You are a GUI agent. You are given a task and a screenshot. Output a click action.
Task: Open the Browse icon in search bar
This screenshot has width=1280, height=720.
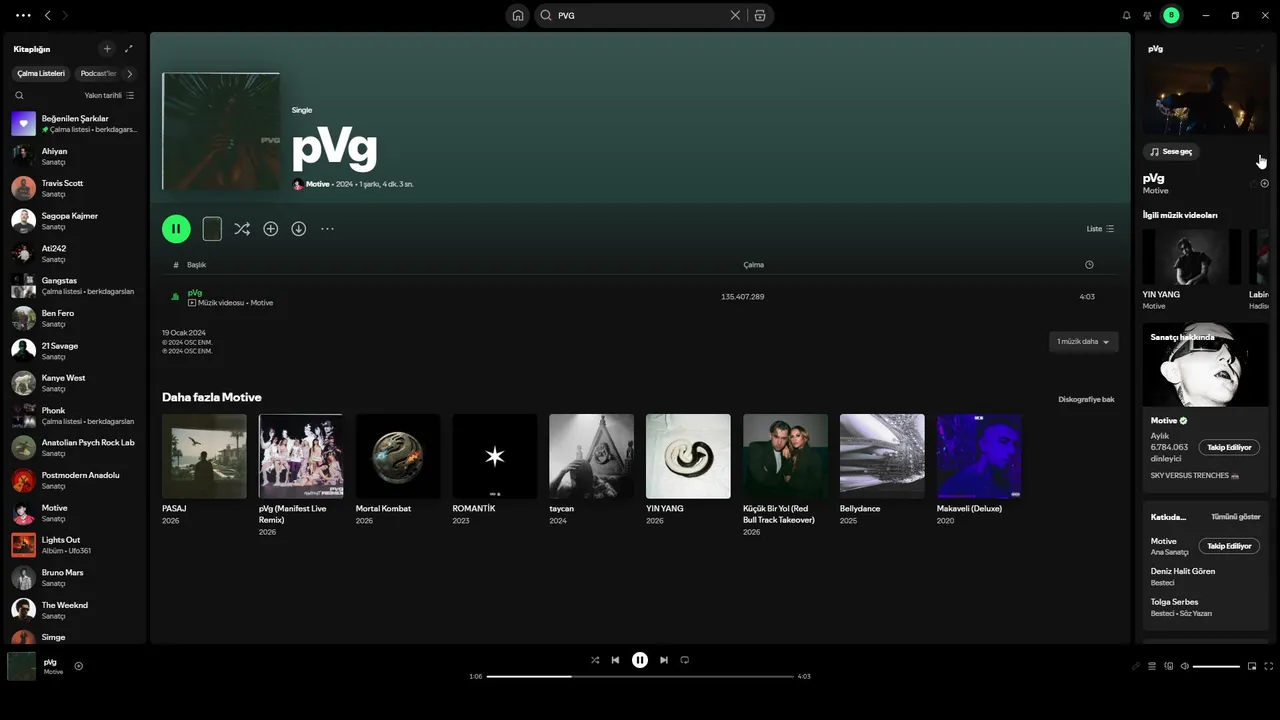click(x=760, y=15)
